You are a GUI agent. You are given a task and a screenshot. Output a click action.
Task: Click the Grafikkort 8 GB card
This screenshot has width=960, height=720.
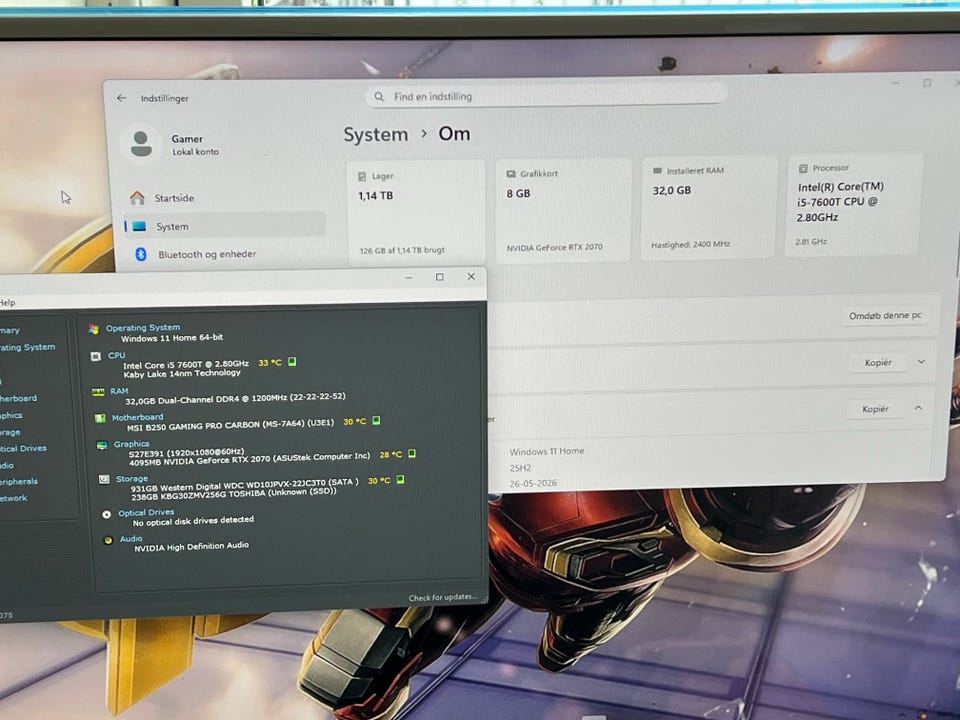563,210
